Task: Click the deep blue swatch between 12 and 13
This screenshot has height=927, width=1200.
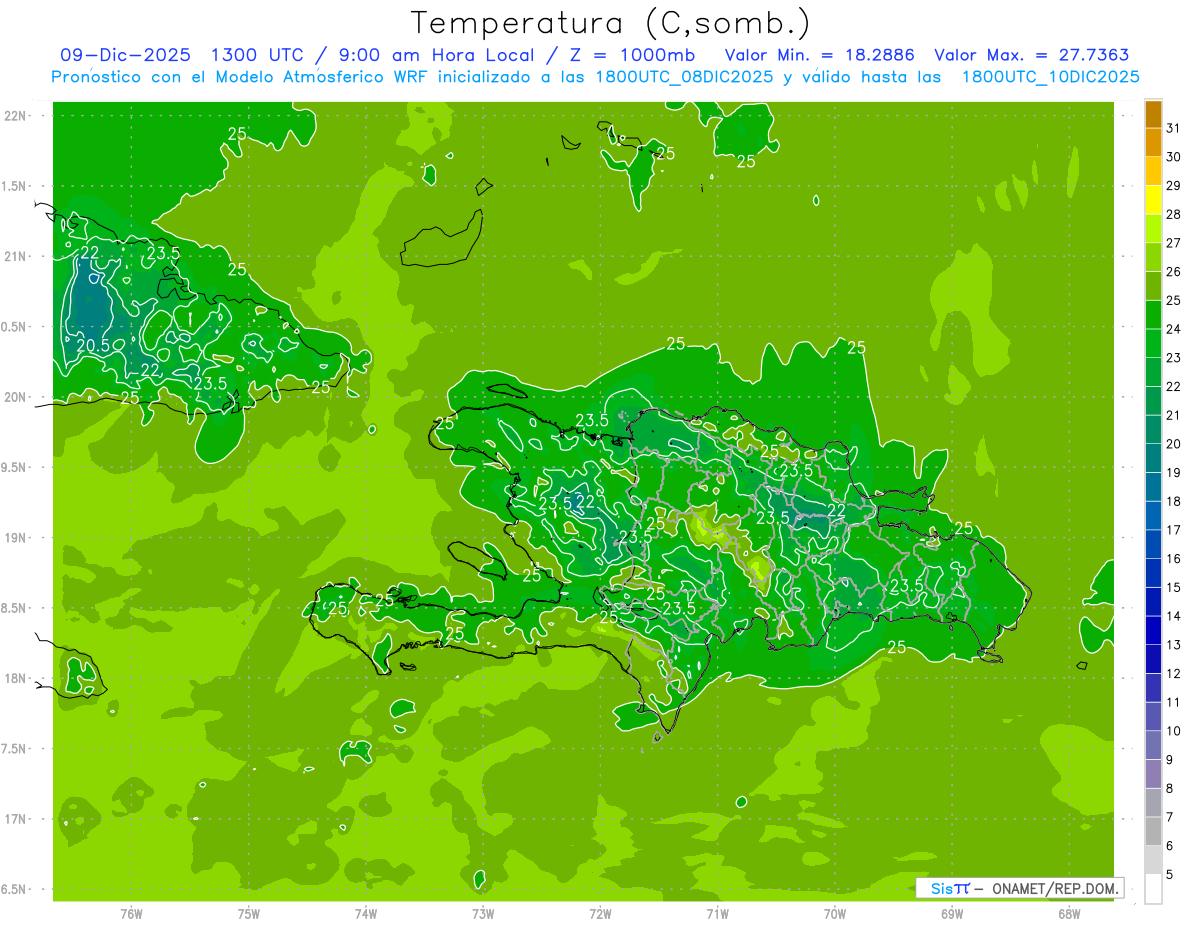Action: (1153, 659)
